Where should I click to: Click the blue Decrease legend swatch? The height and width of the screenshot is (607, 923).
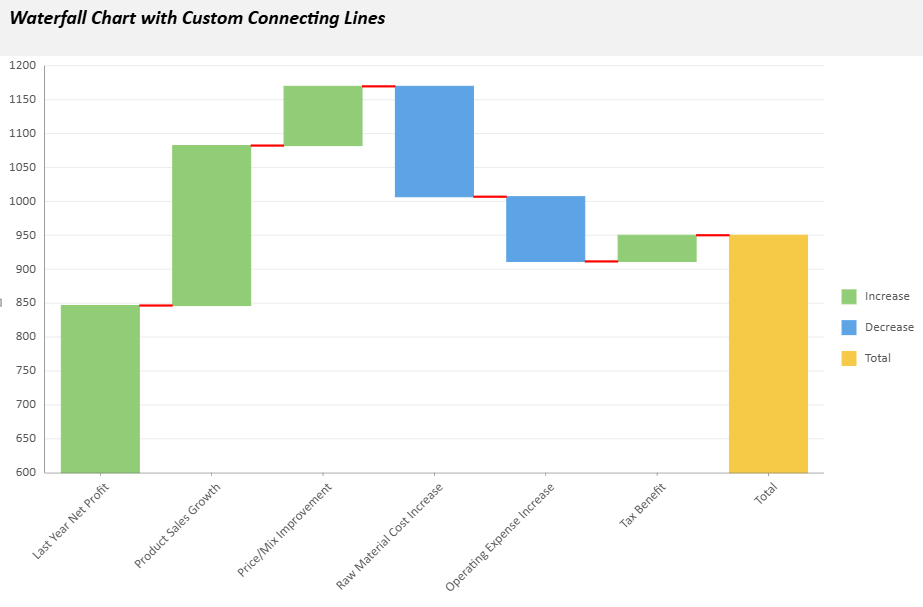(849, 327)
